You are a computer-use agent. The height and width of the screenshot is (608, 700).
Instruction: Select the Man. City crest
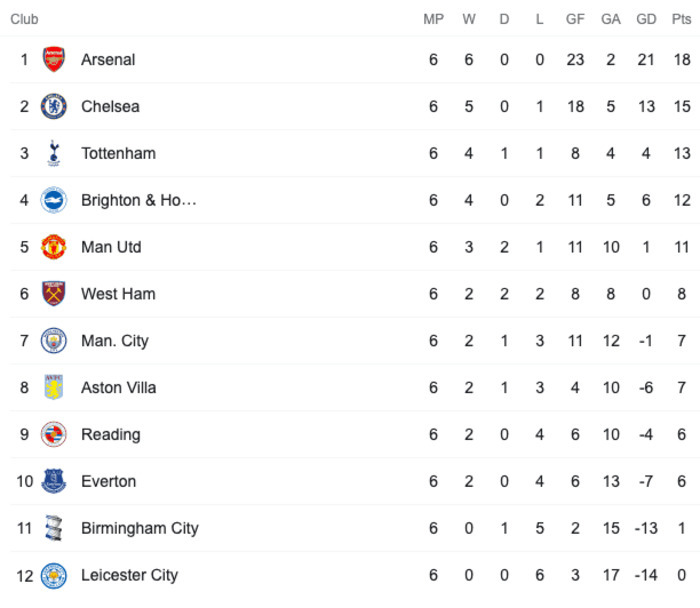coord(54,341)
